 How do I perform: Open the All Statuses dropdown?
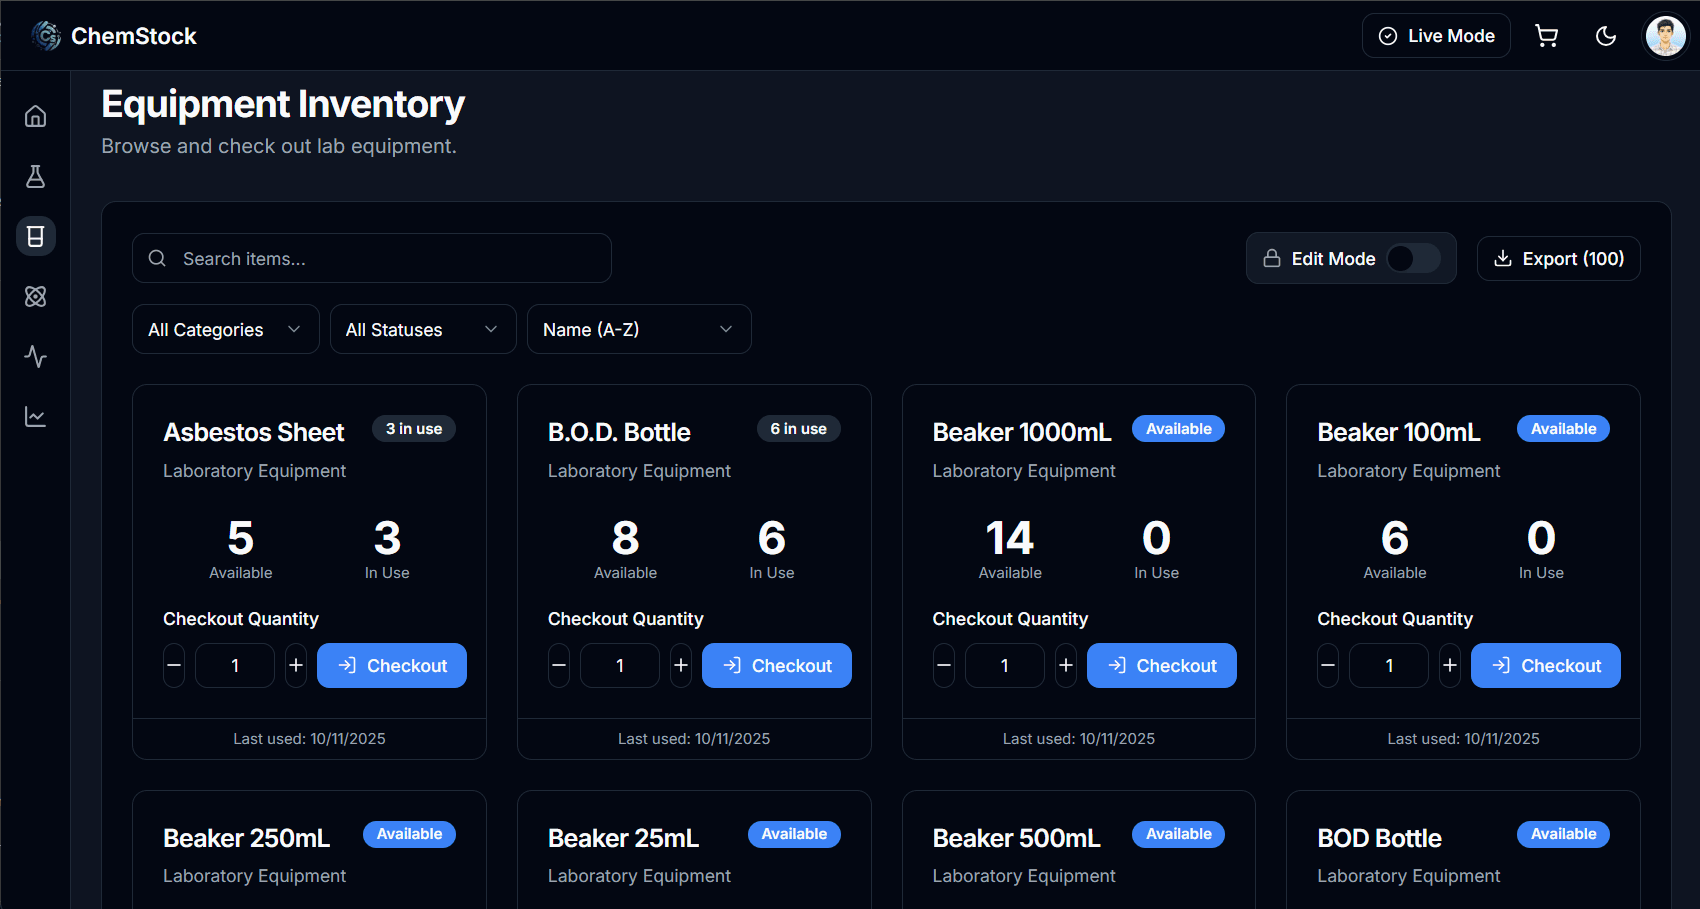coord(423,330)
